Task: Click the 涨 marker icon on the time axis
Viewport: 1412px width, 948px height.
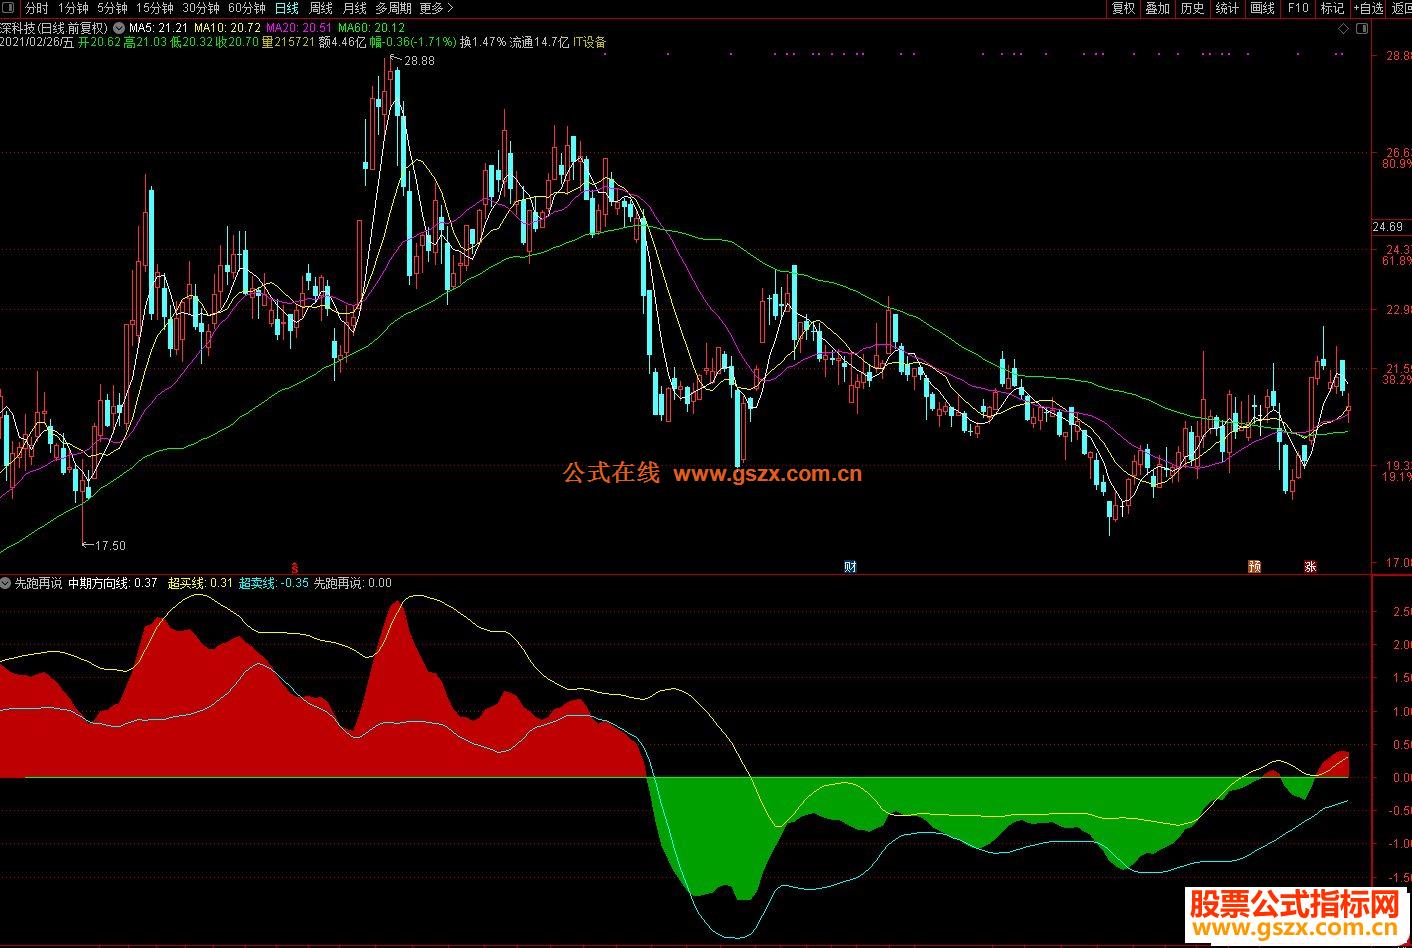Action: pyautogui.click(x=1310, y=567)
